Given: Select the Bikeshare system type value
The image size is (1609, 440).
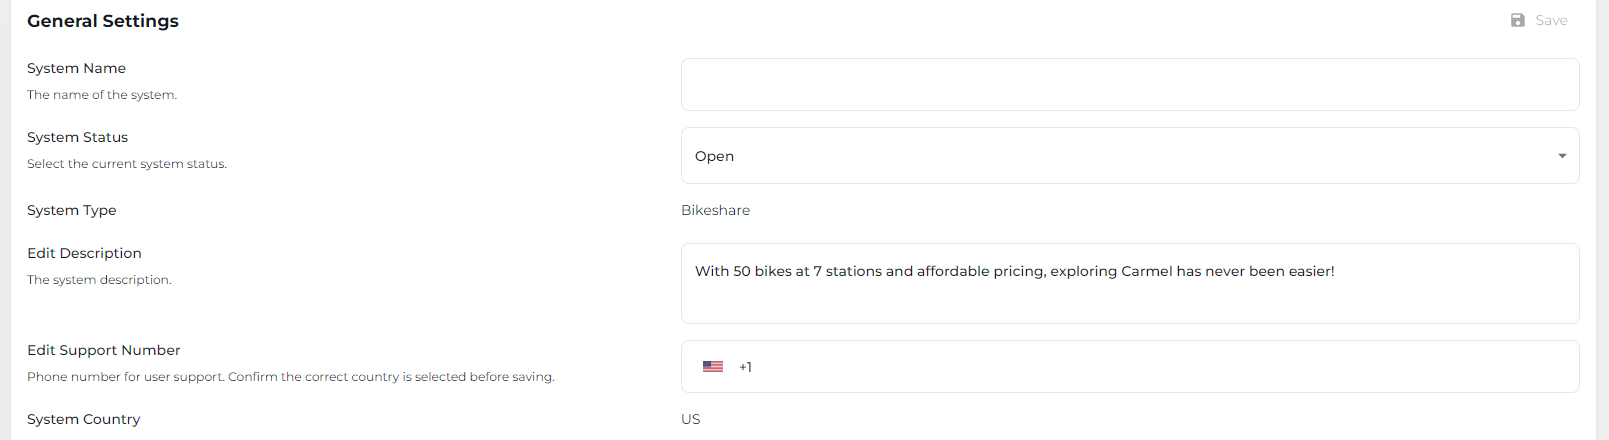Looking at the screenshot, I should 715,210.
